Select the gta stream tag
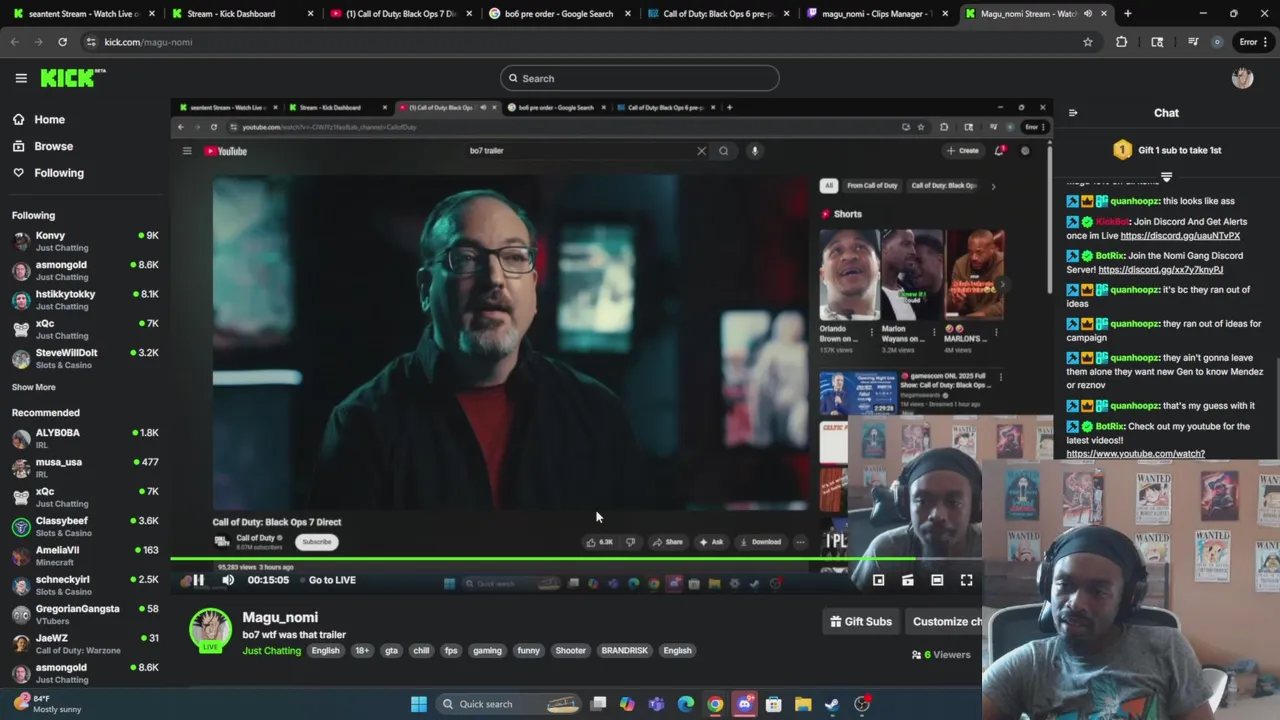The image size is (1280, 720). point(391,651)
